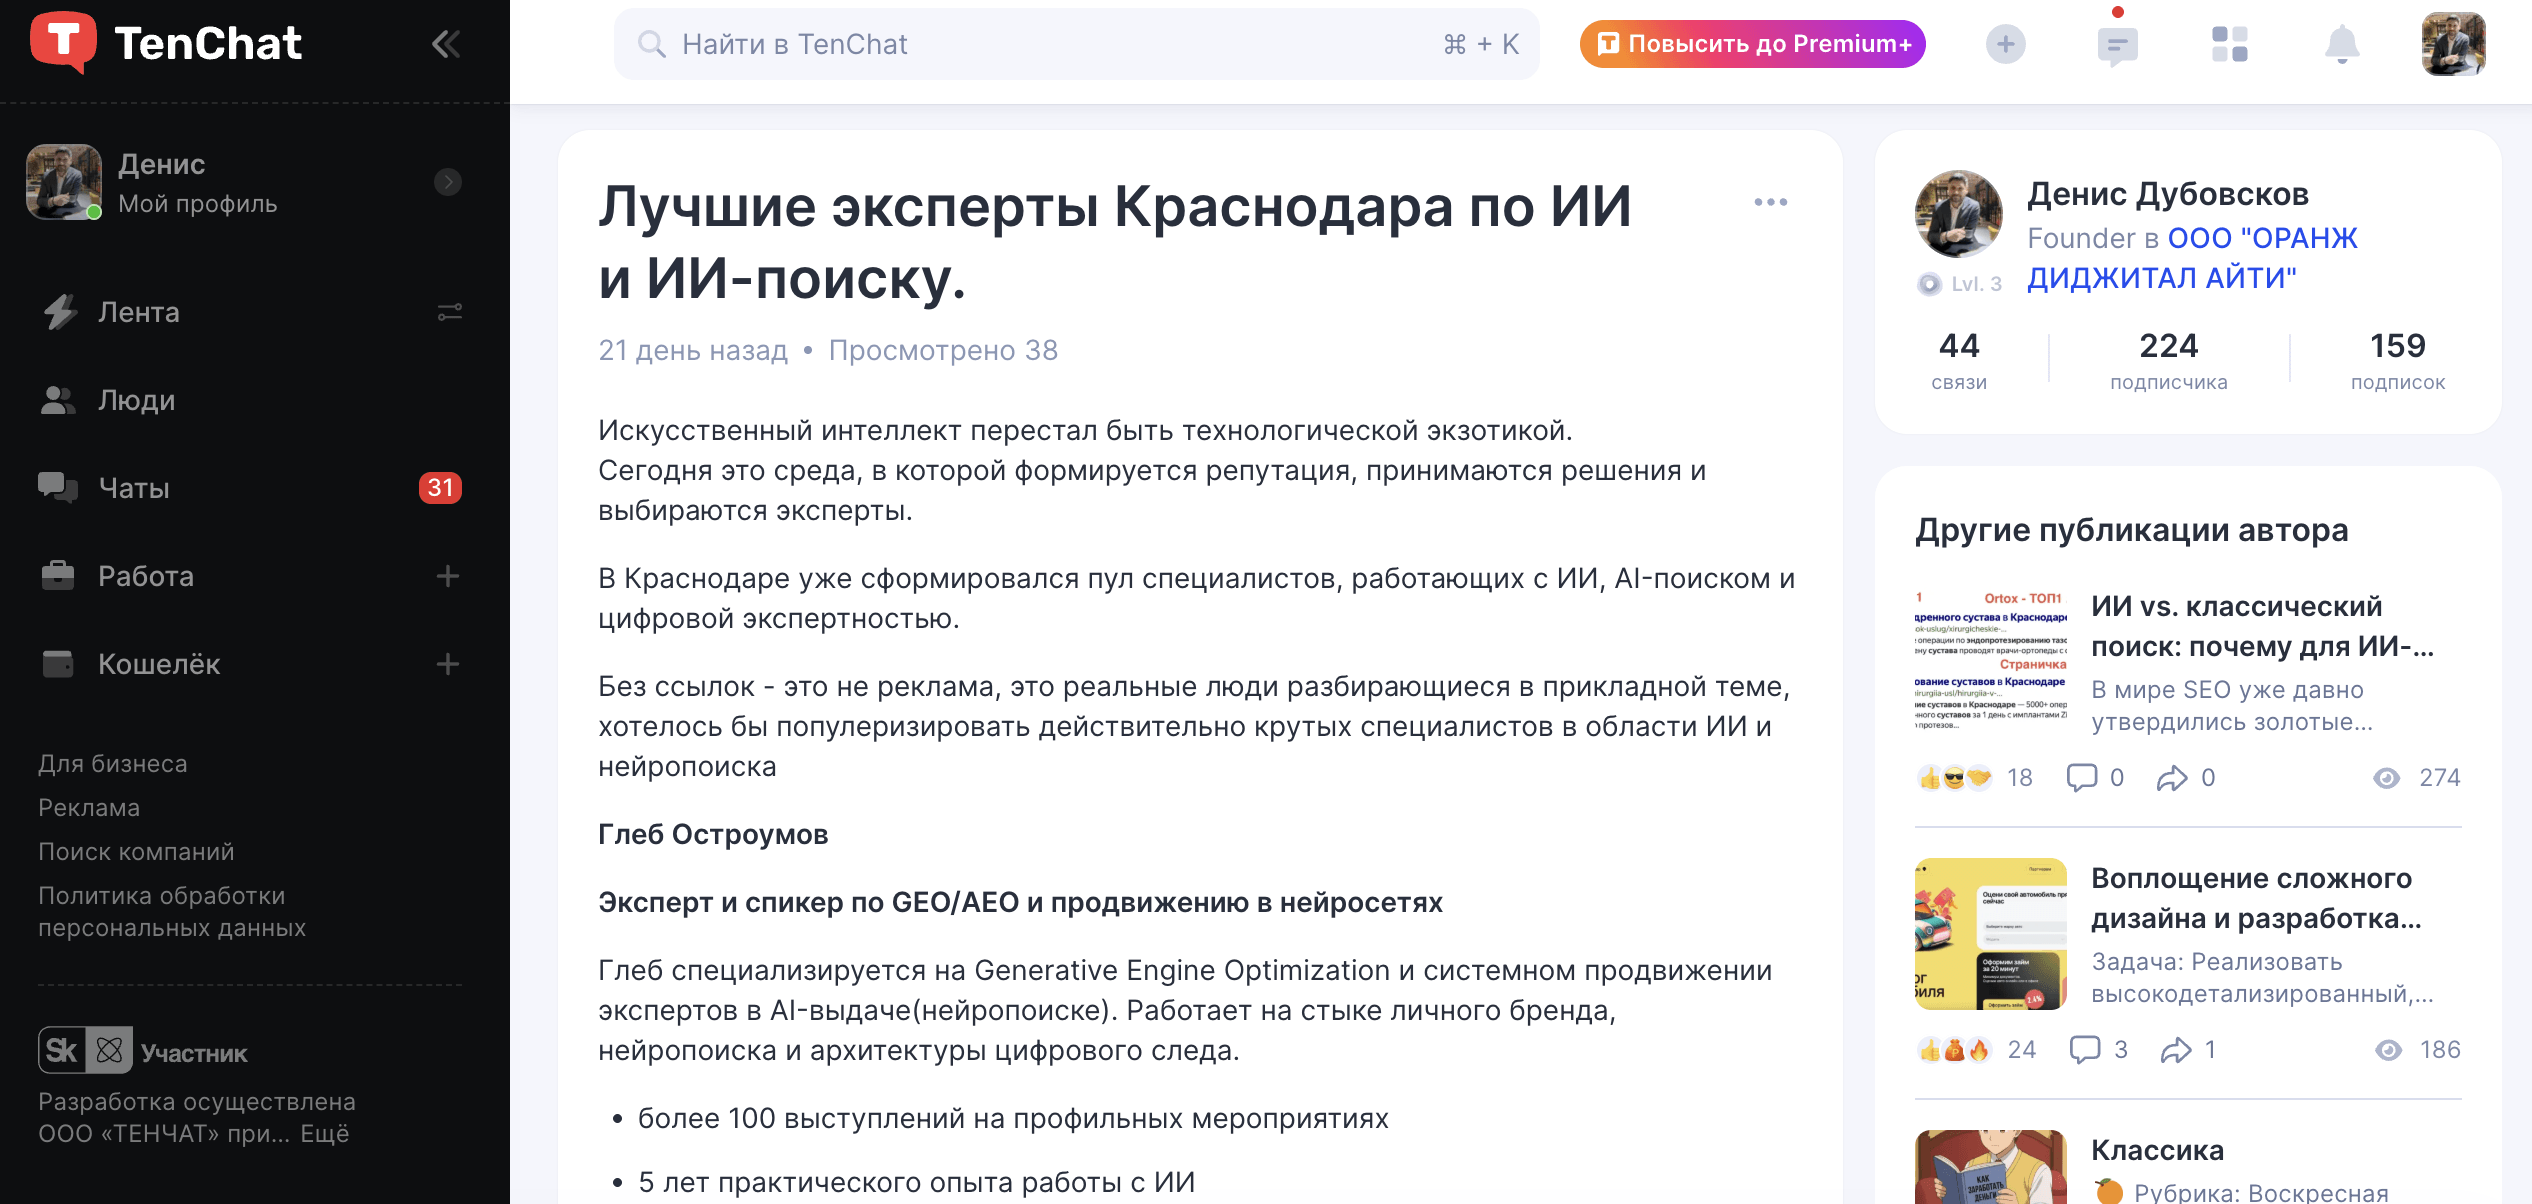The image size is (2532, 1204).
Task: Open ООО "ОРАНЖ ДИДЖИТАЛ АЙТИ" company link
Action: coord(2190,258)
